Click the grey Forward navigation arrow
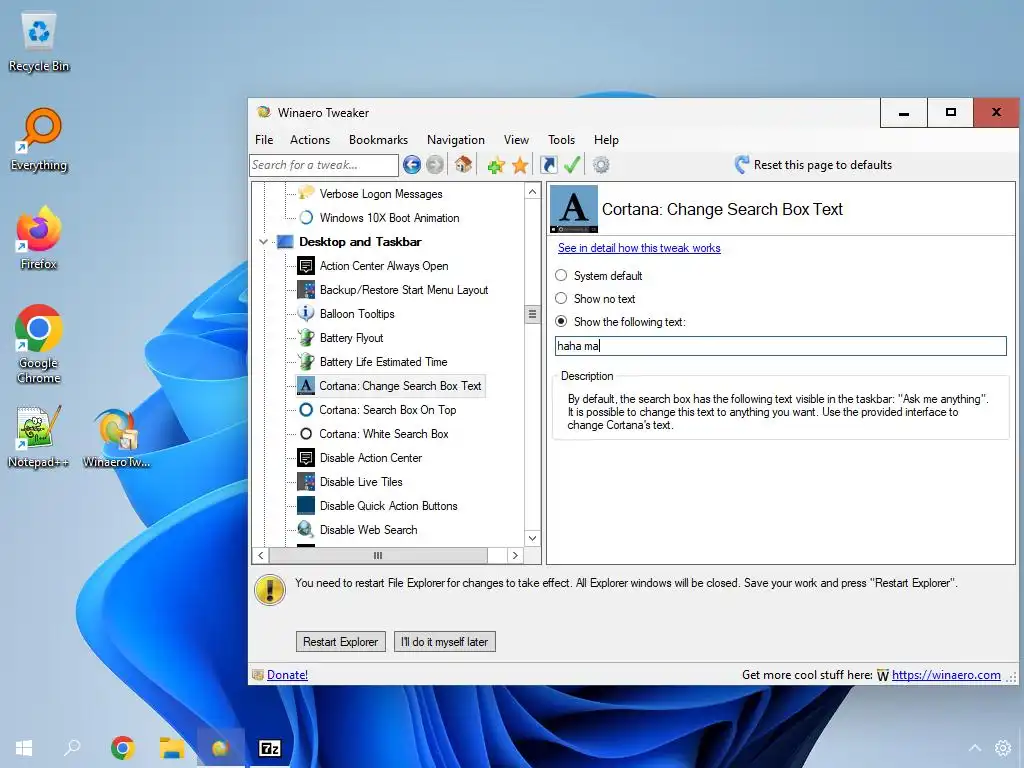This screenshot has width=1024, height=768. click(434, 165)
